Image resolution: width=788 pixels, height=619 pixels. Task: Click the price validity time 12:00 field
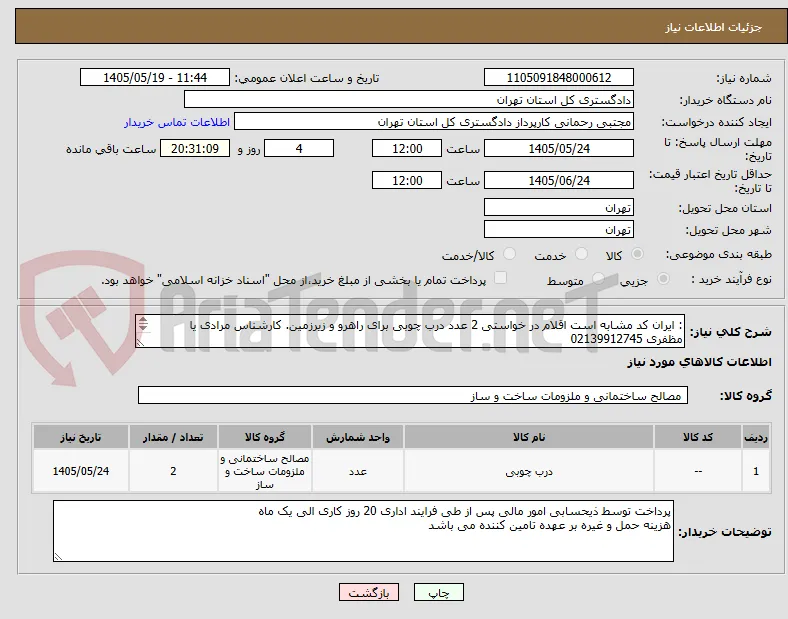coord(407,180)
